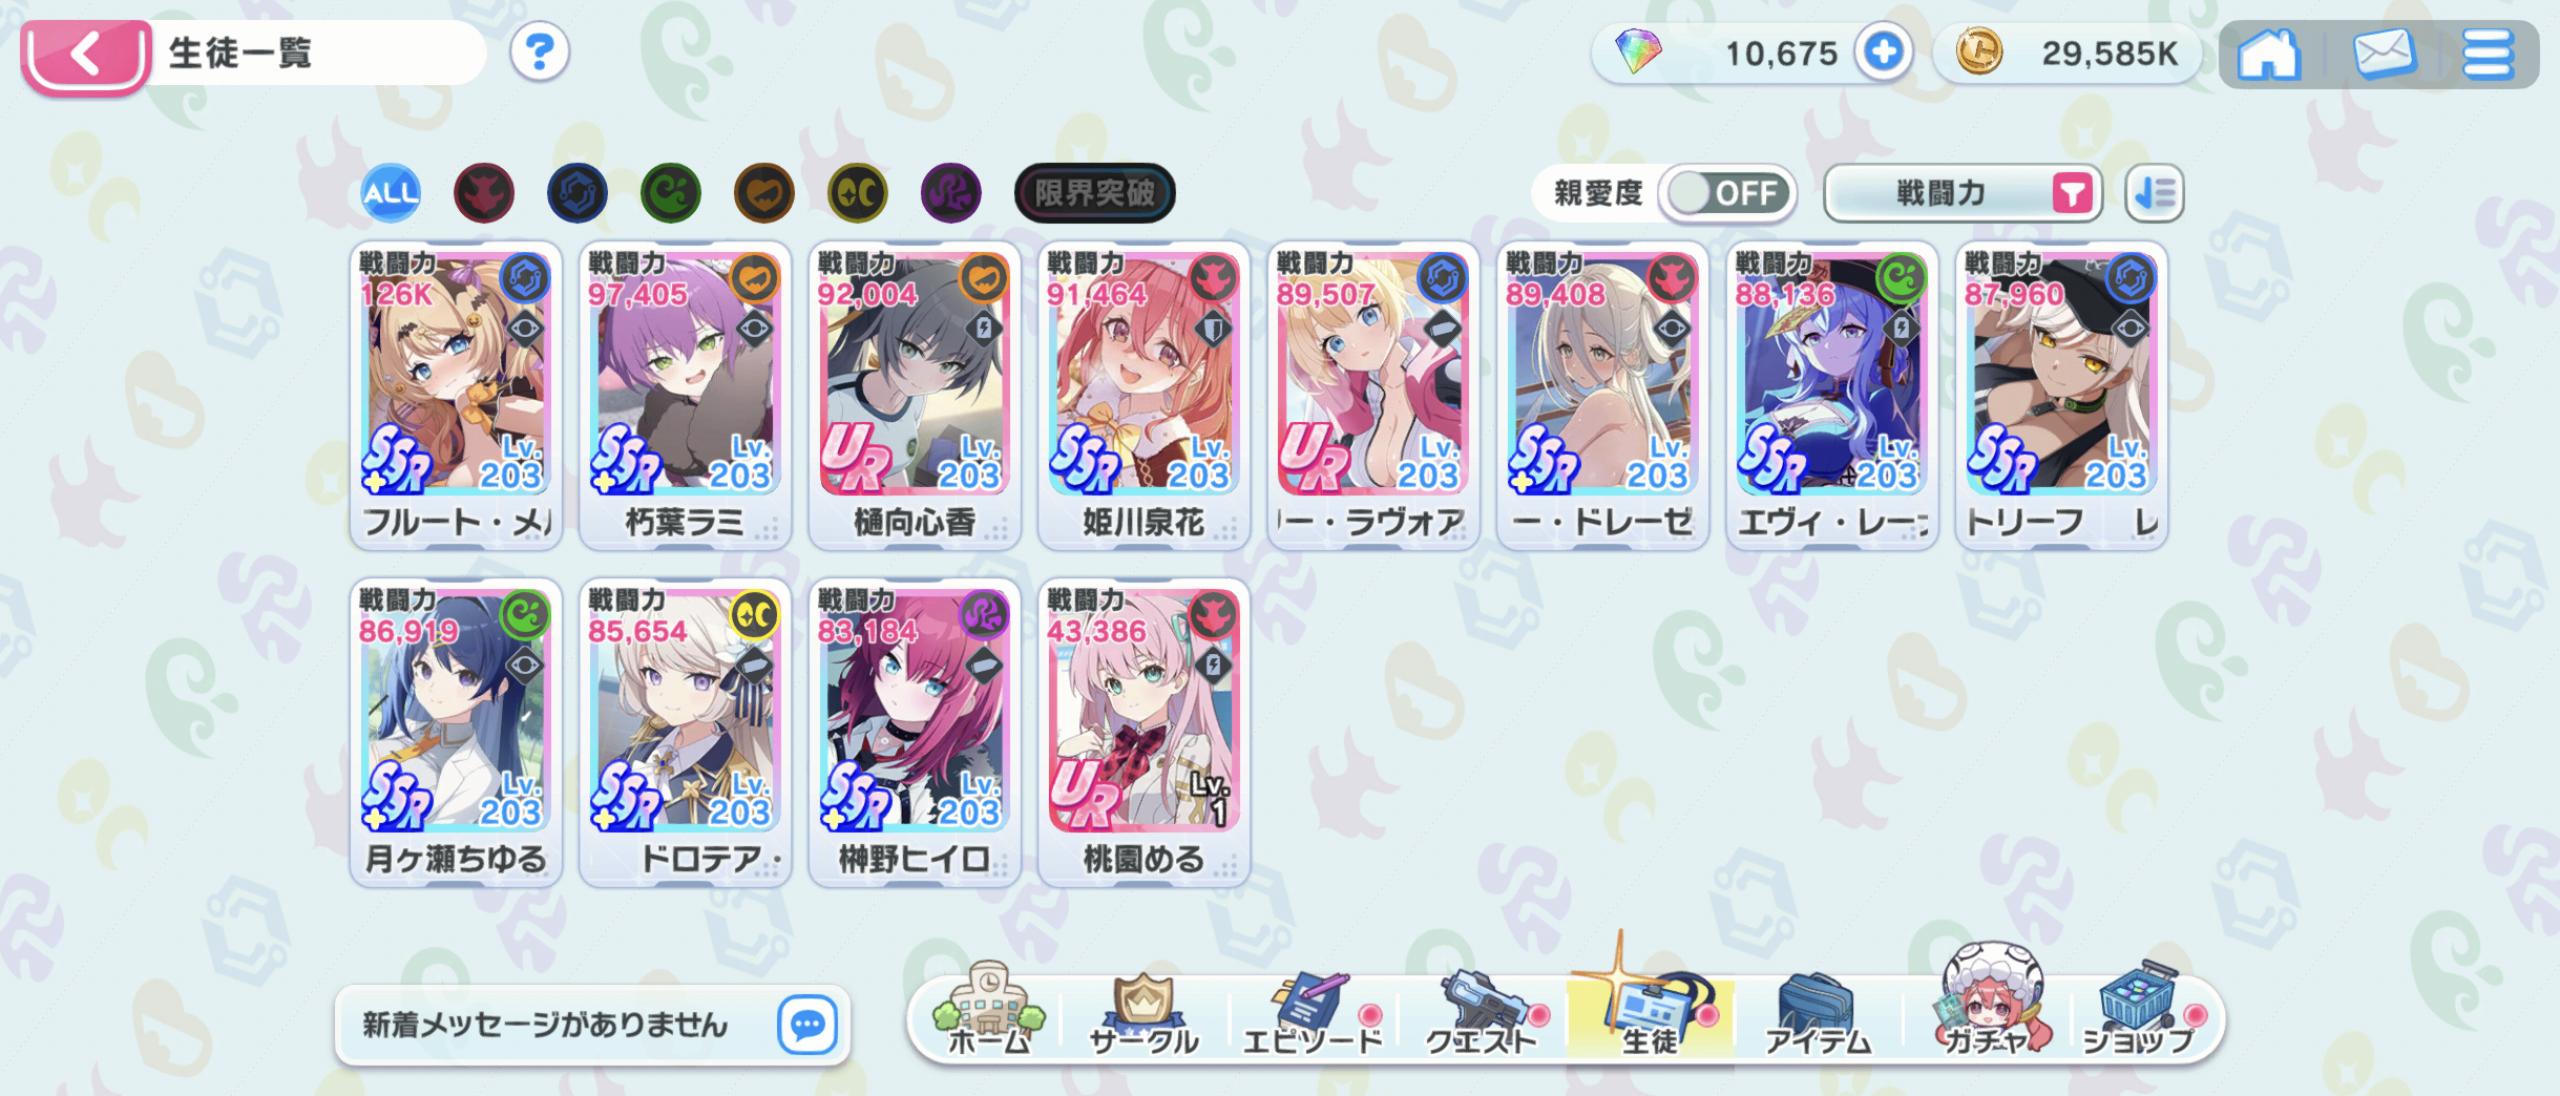The image size is (2560, 1096).
Task: Open the mail envelope icon
Action: coord(2384,53)
